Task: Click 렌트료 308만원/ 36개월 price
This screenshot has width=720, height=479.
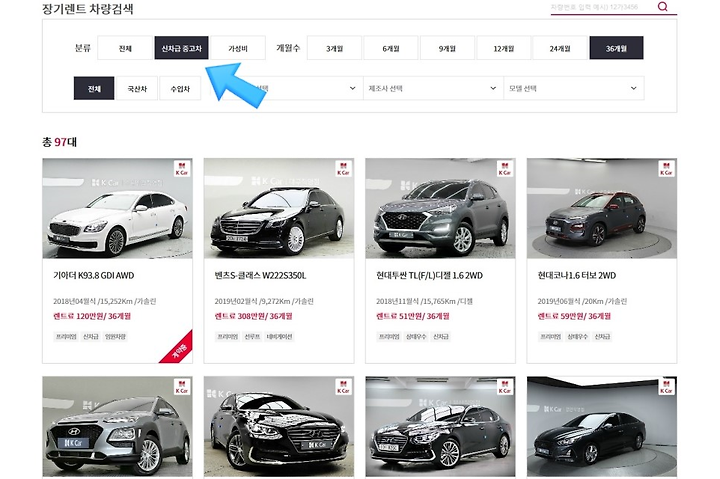Action: coord(253,316)
